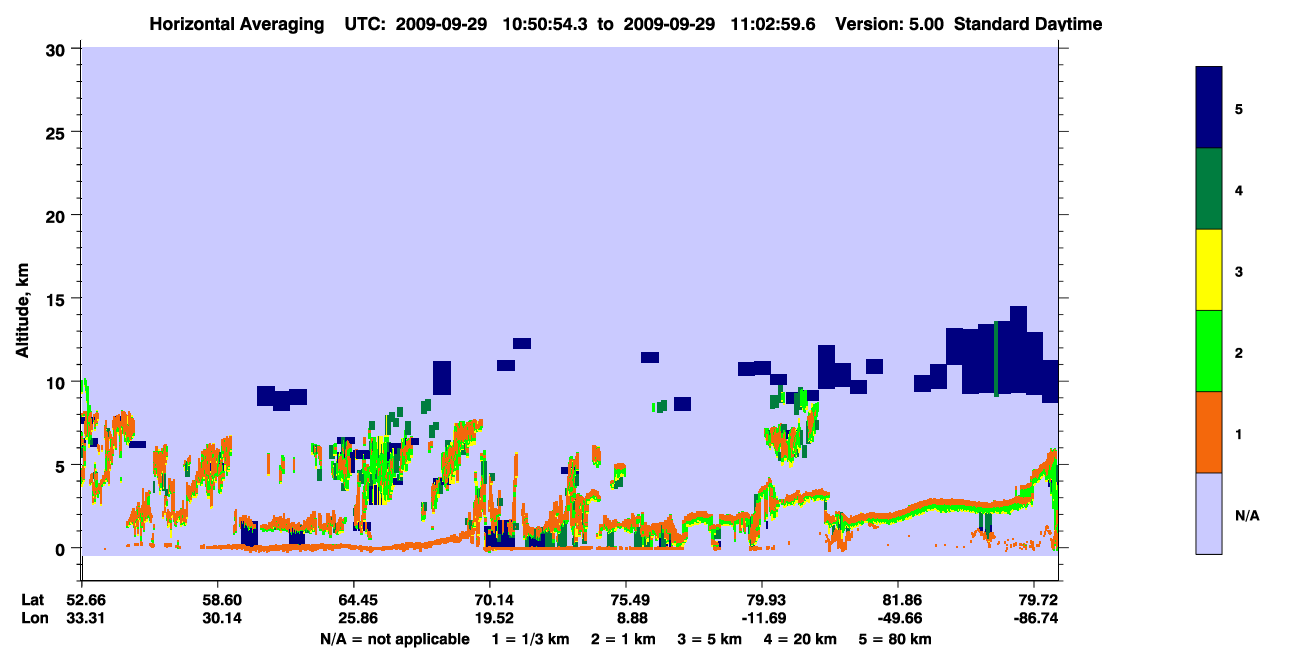
Task: Click the thin green vertical stripe in blue cloud
Action: (996, 358)
